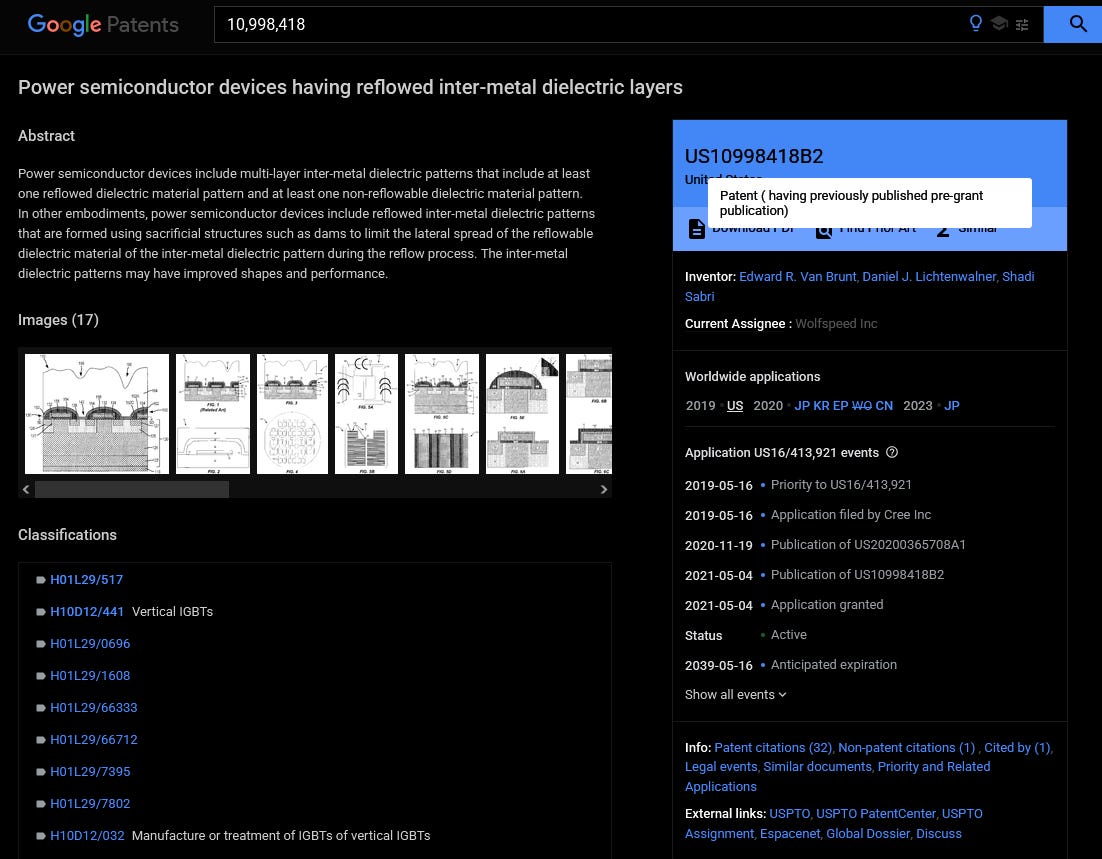Viewport: 1102px width, 859px height.
Task: Click publication number US10998418B2 heading
Action: 754,156
